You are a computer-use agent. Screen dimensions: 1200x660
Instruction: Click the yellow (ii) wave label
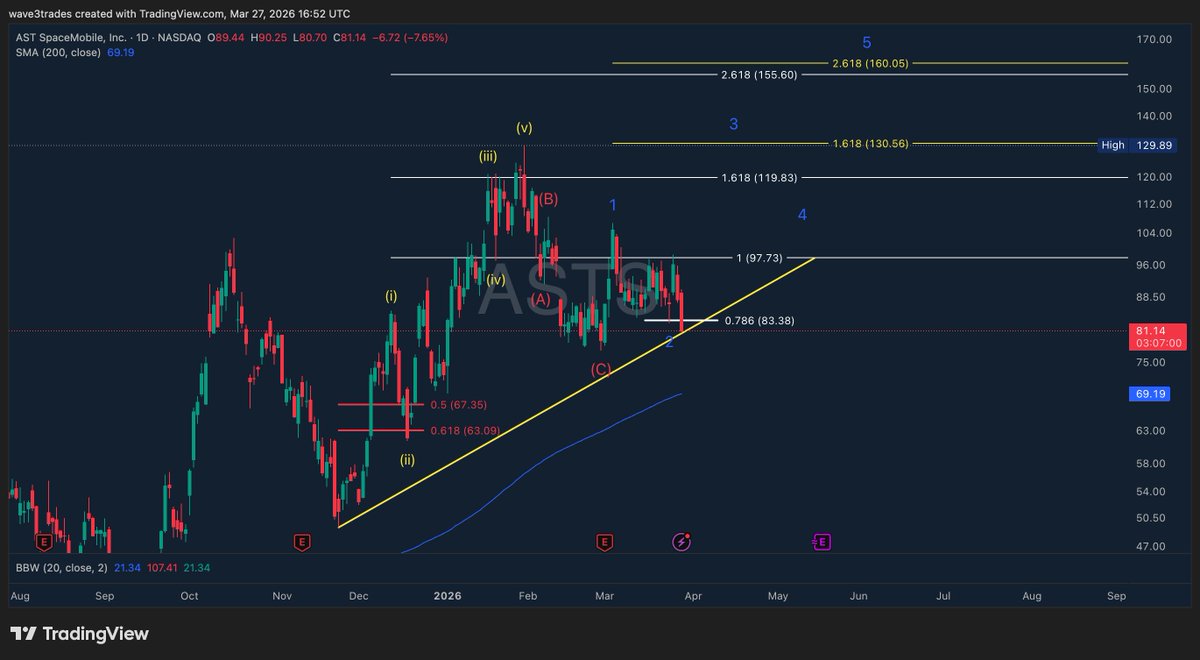point(408,460)
